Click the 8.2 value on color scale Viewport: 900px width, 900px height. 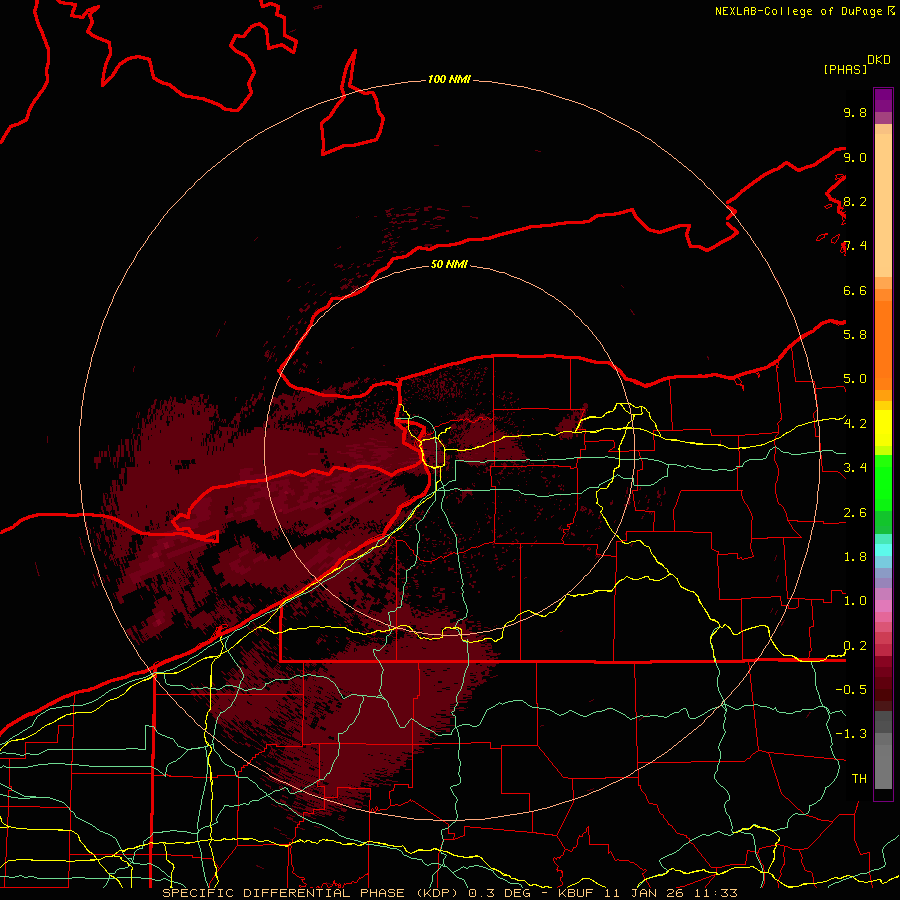pyautogui.click(x=855, y=202)
